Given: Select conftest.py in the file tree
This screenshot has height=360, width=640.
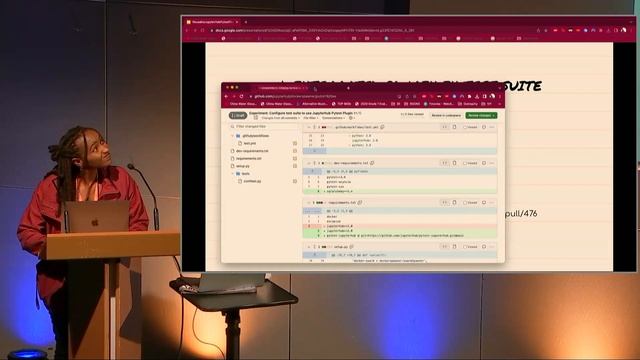Looking at the screenshot, I should 252,181.
